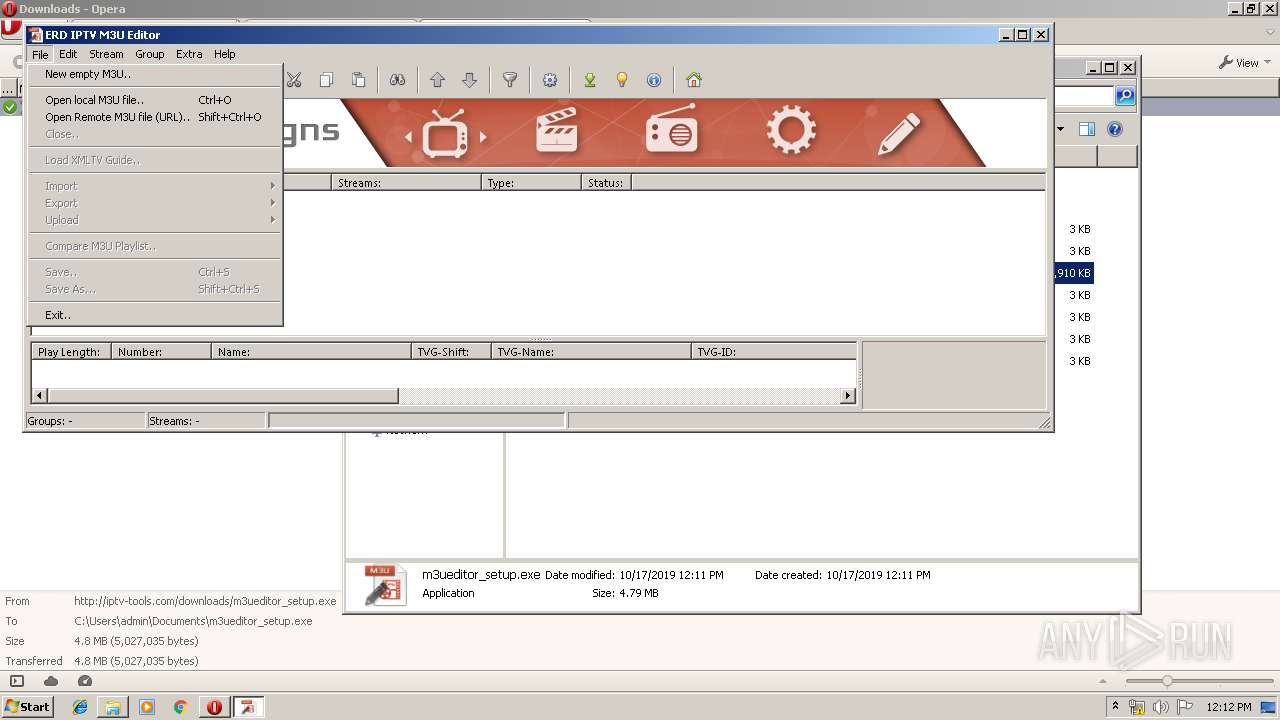Choose Open local M3U file
1280x720 pixels.
pyautogui.click(x=155, y=100)
